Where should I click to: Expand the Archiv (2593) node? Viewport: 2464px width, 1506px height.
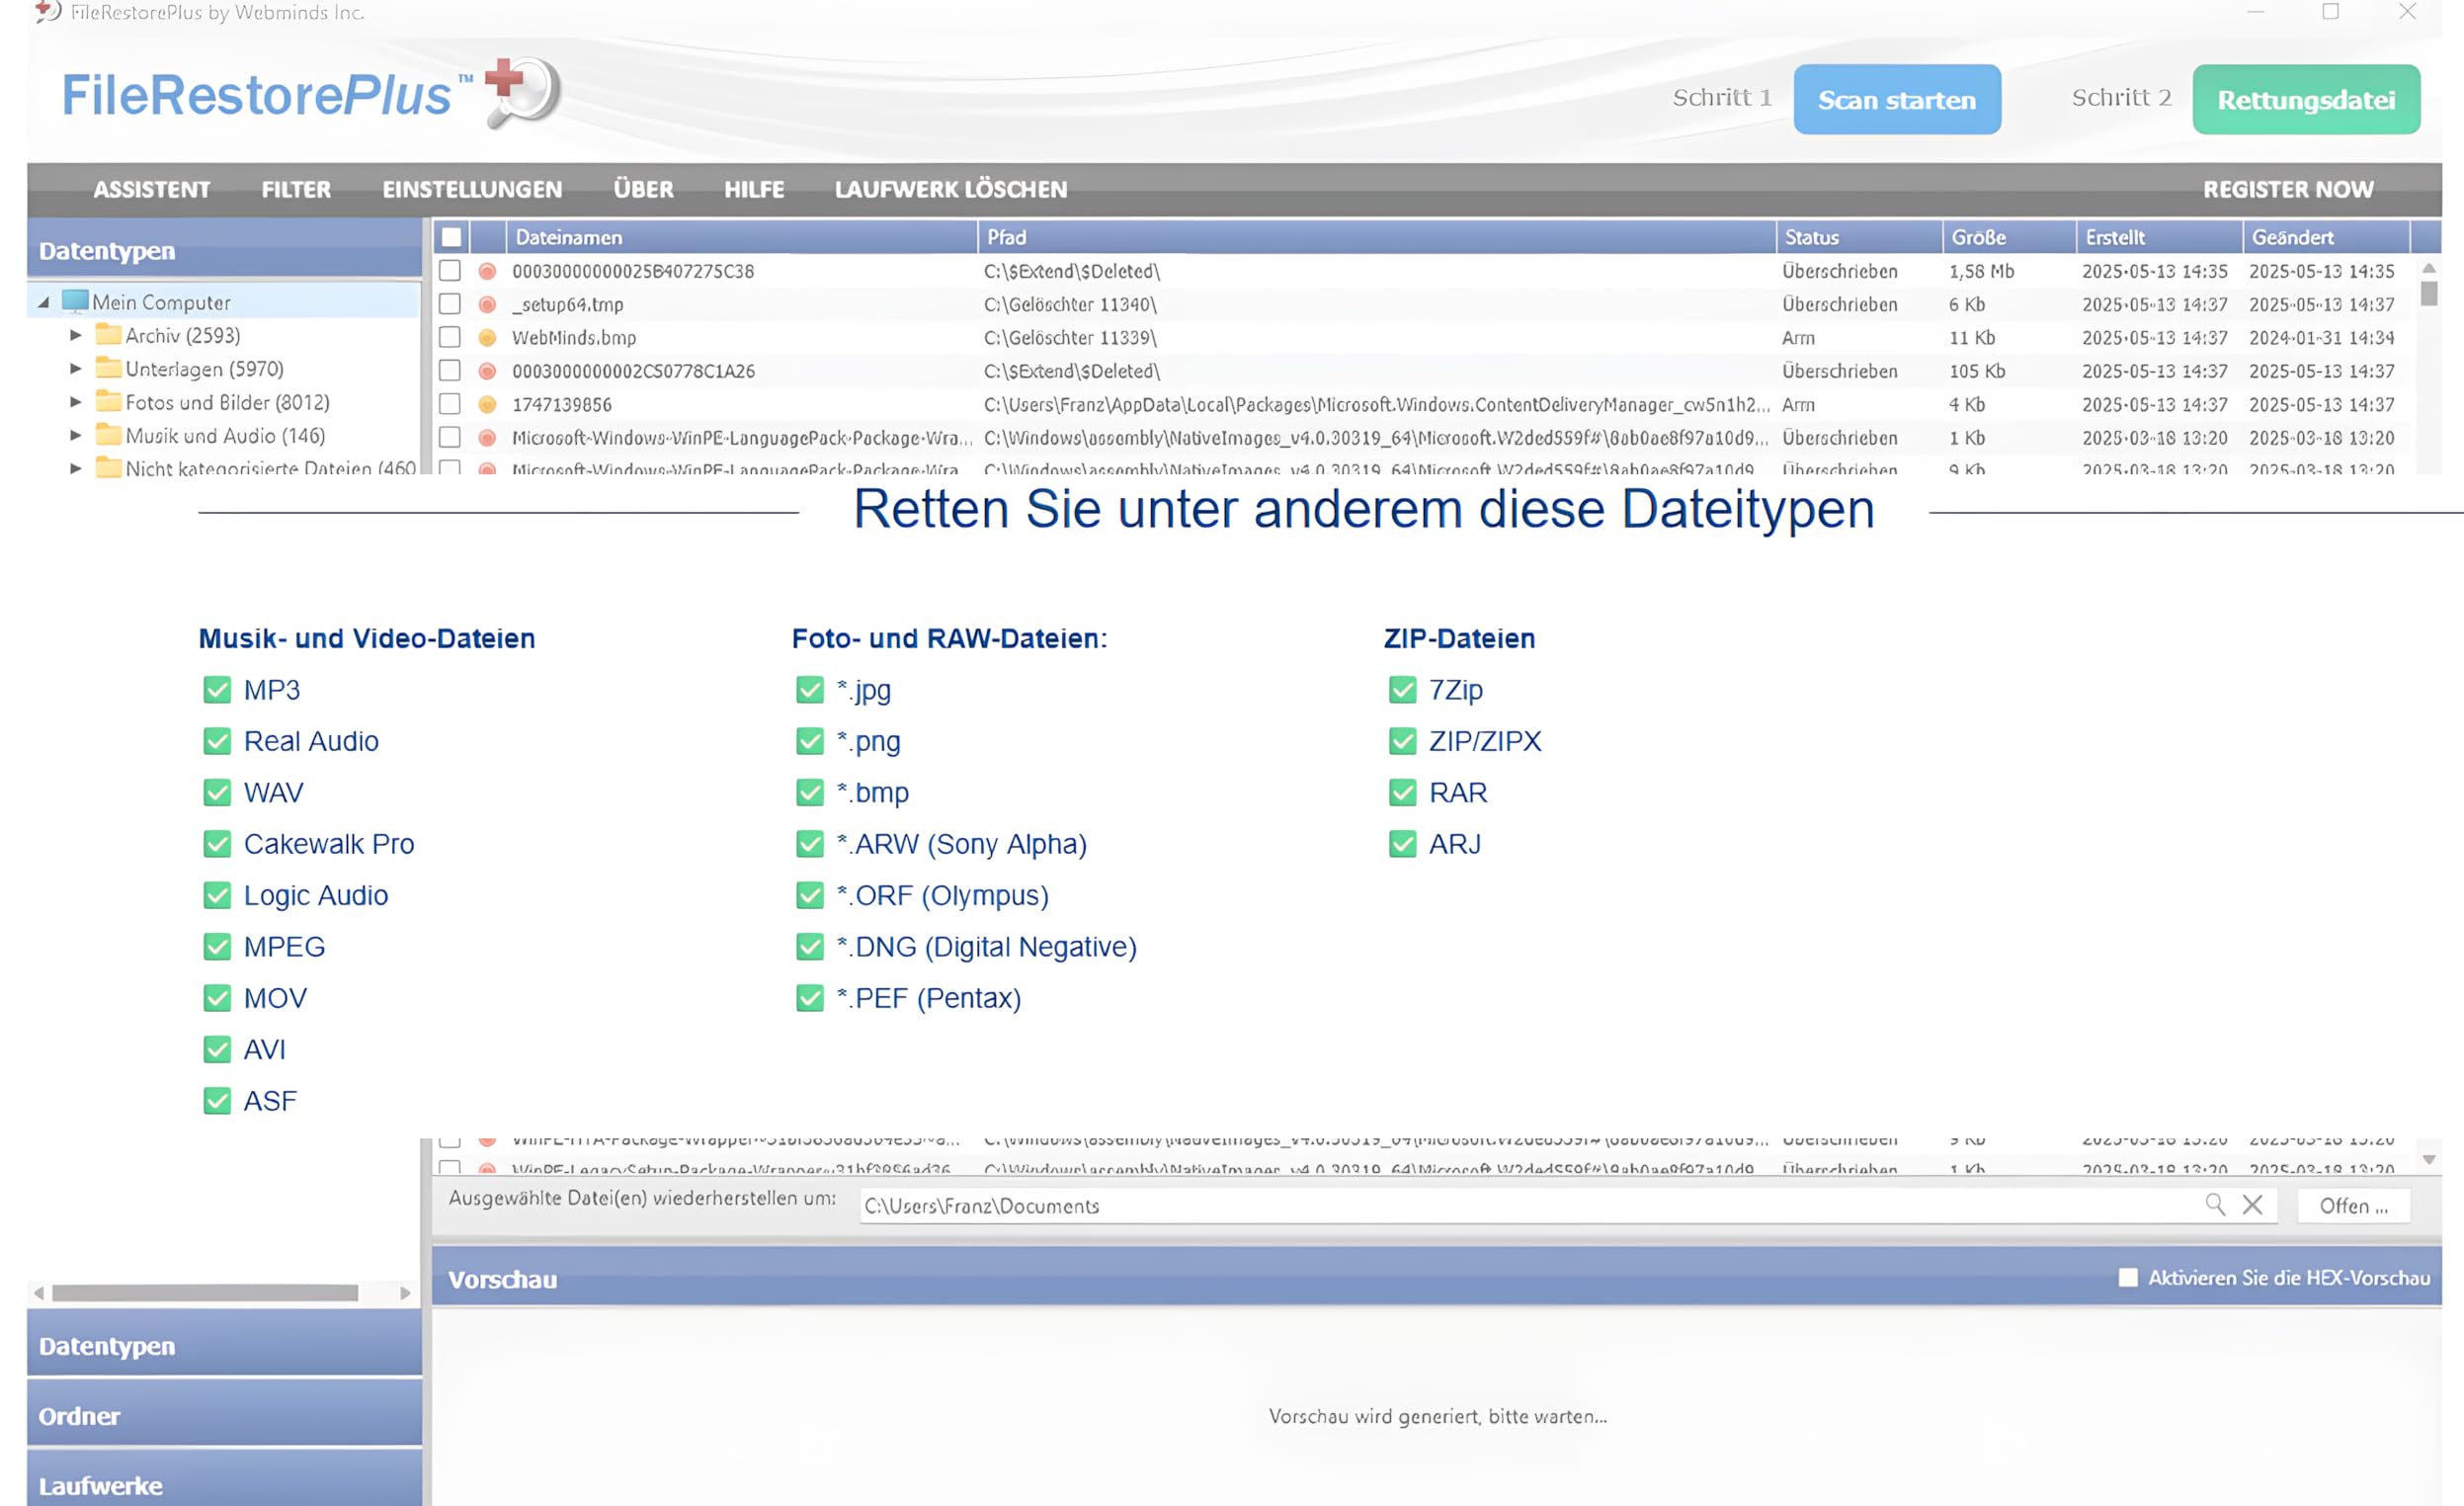point(75,335)
